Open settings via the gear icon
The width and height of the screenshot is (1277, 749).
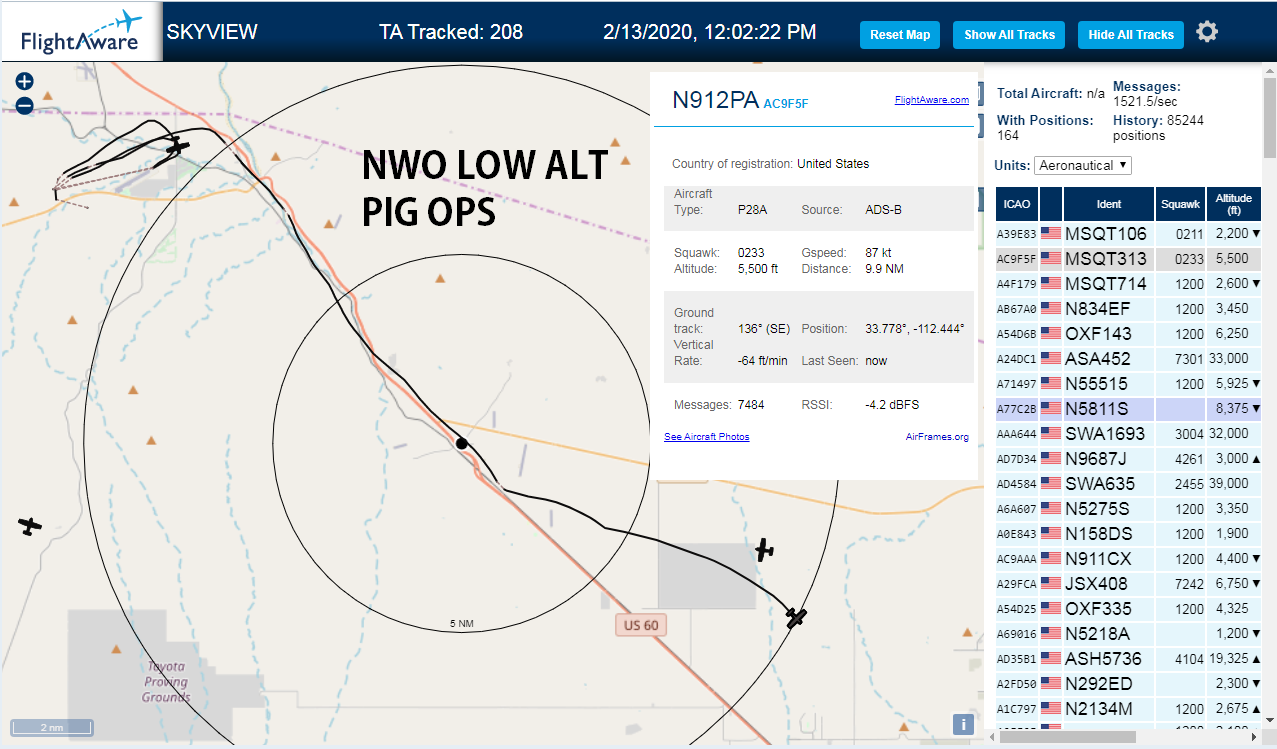click(1207, 32)
